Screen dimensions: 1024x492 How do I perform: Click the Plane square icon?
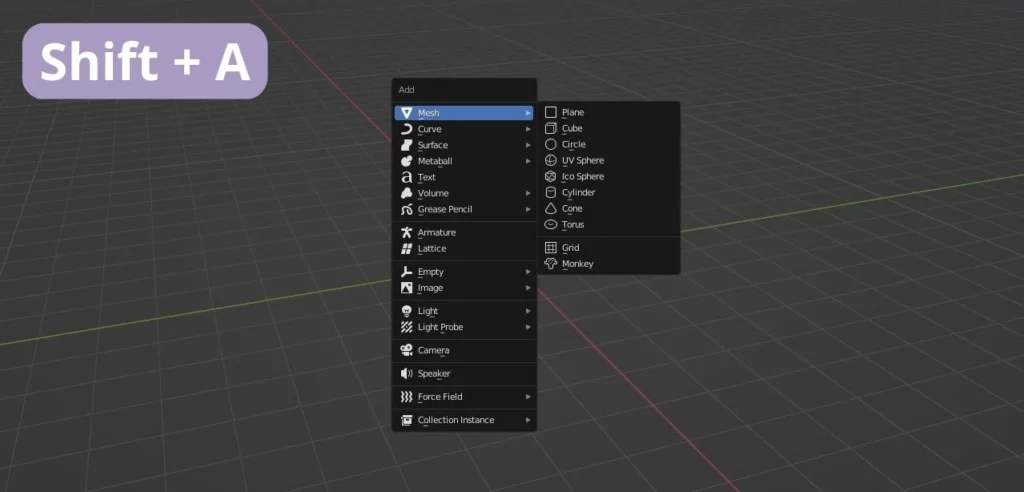pyautogui.click(x=551, y=112)
